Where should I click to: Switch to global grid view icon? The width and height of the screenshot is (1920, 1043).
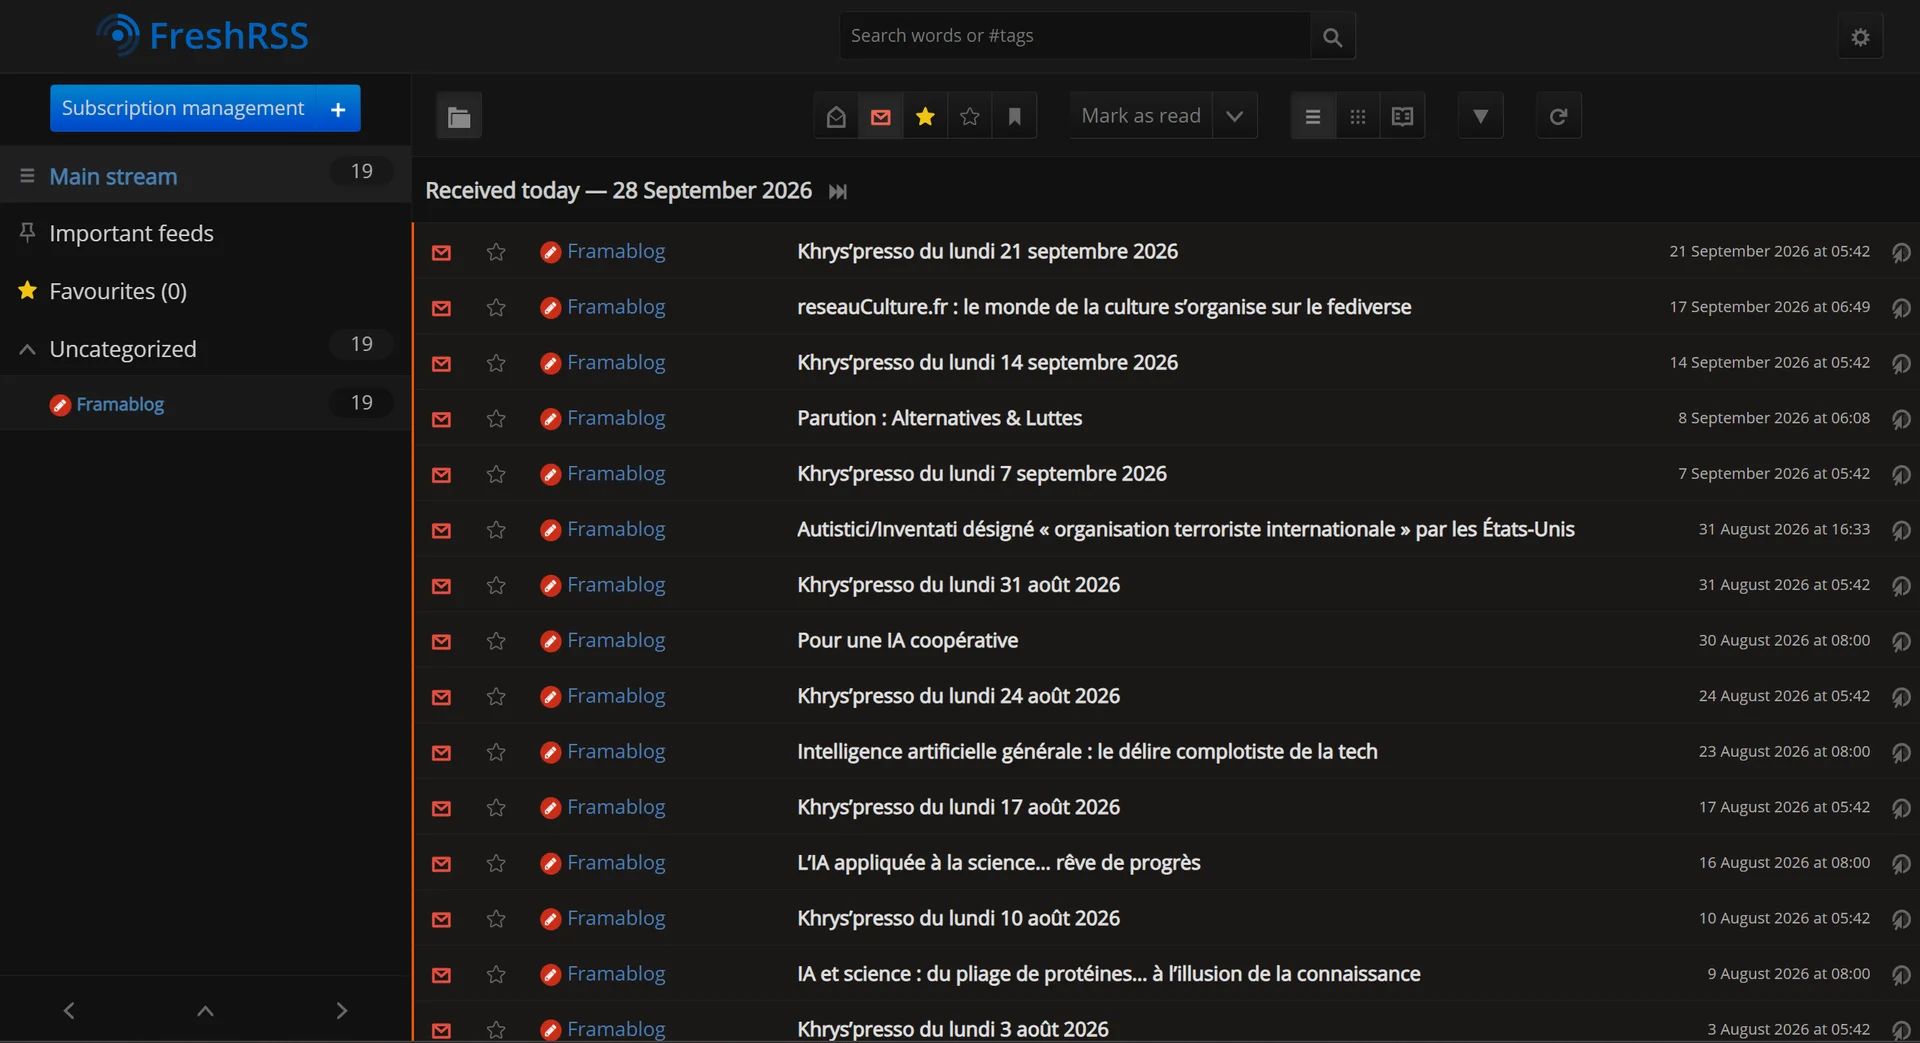[x=1357, y=116]
